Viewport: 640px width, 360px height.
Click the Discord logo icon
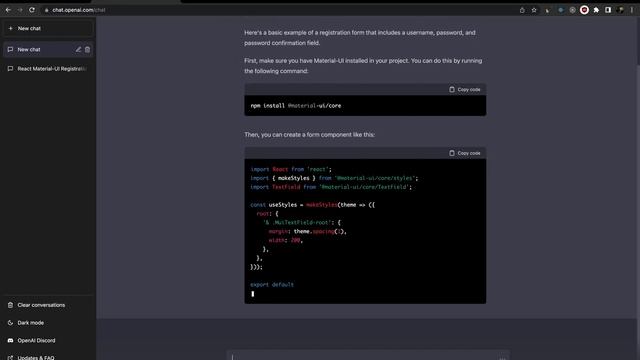(10, 340)
